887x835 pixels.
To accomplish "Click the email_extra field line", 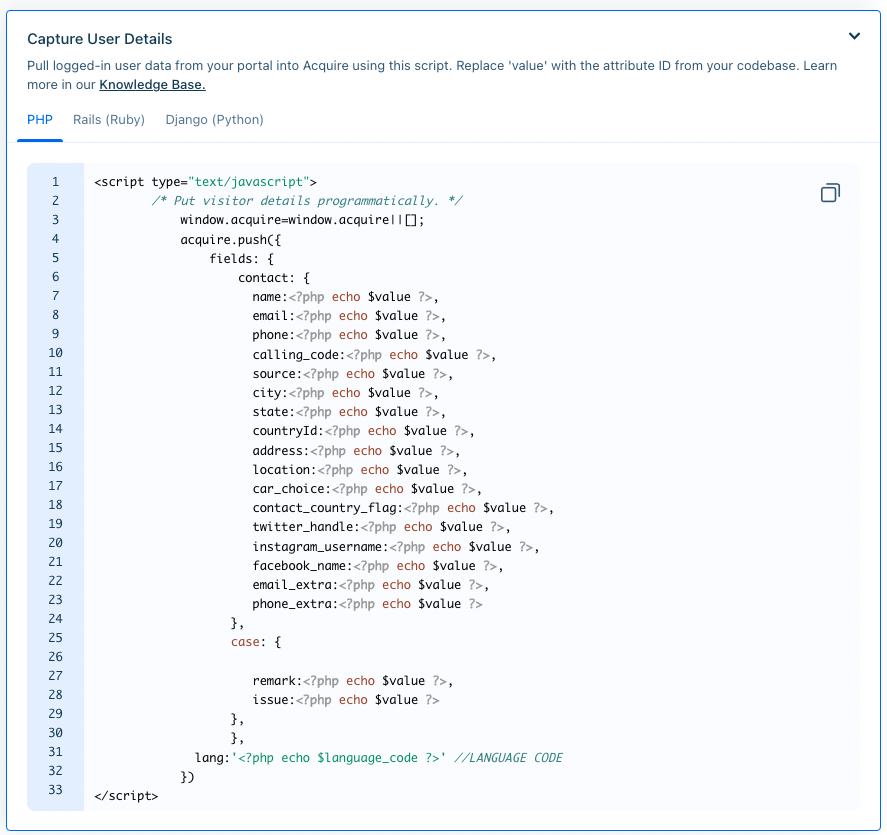I will [371, 585].
